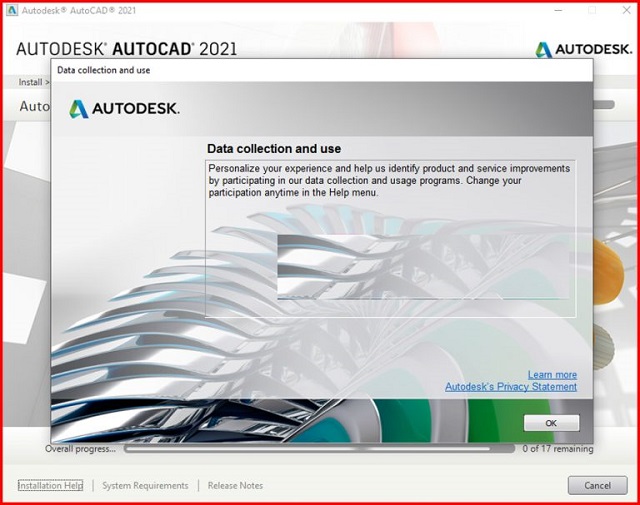Open Installation Help
The width and height of the screenshot is (640, 505).
(x=51, y=485)
